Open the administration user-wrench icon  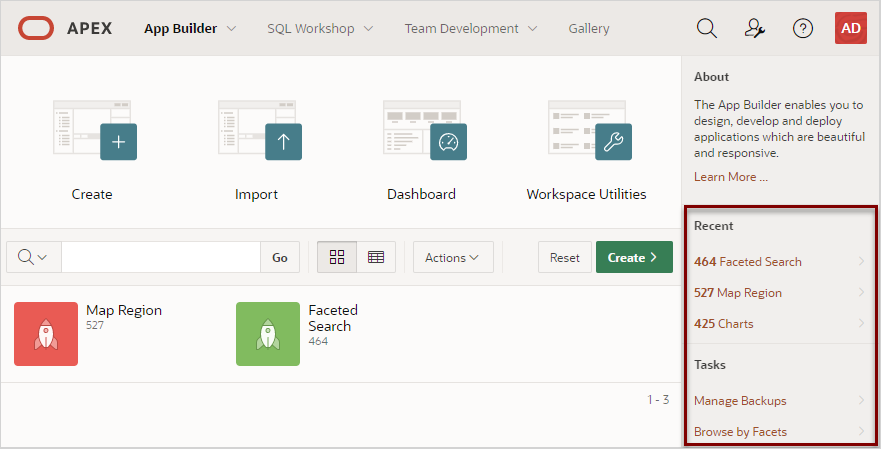(x=755, y=28)
